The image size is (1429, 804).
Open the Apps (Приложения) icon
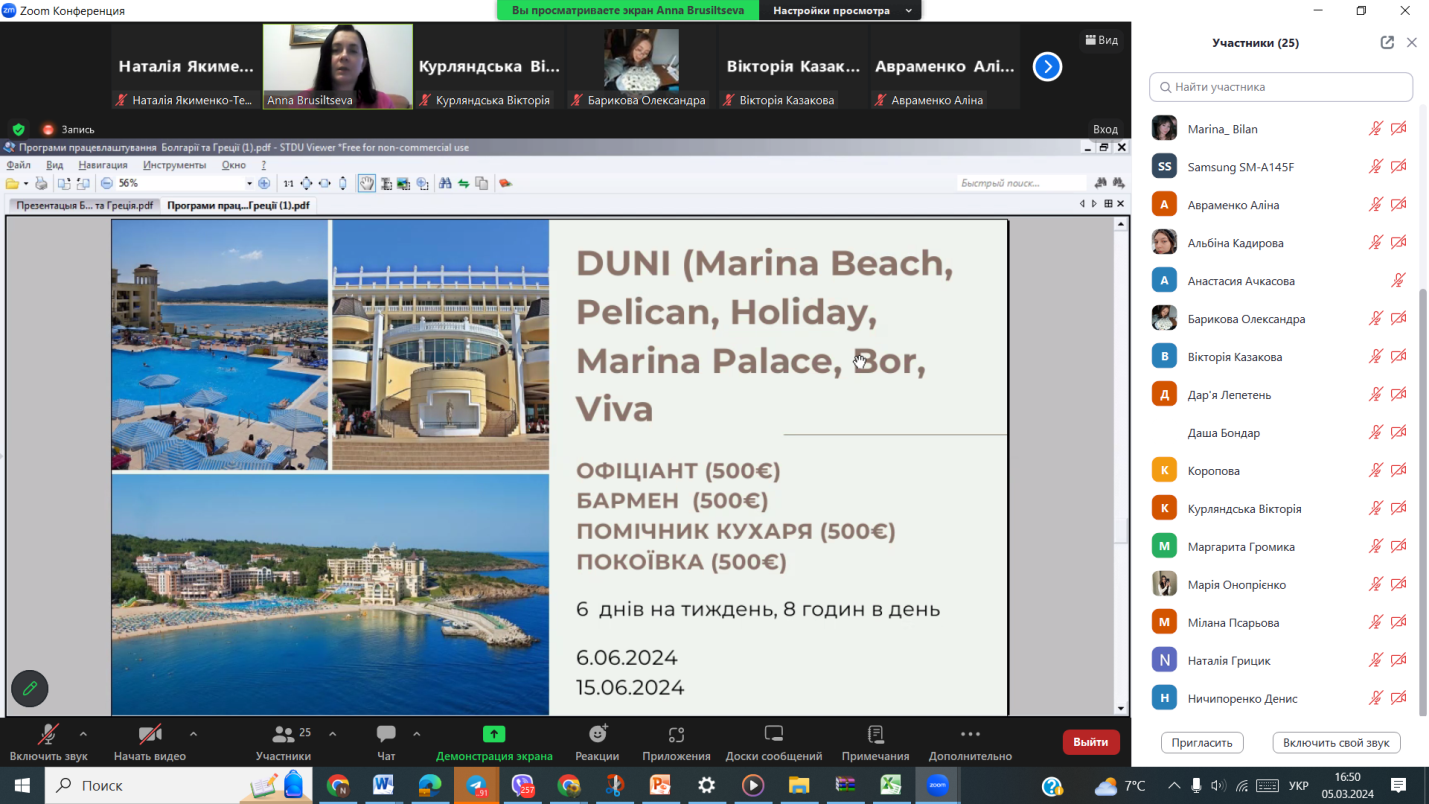pyautogui.click(x=676, y=735)
